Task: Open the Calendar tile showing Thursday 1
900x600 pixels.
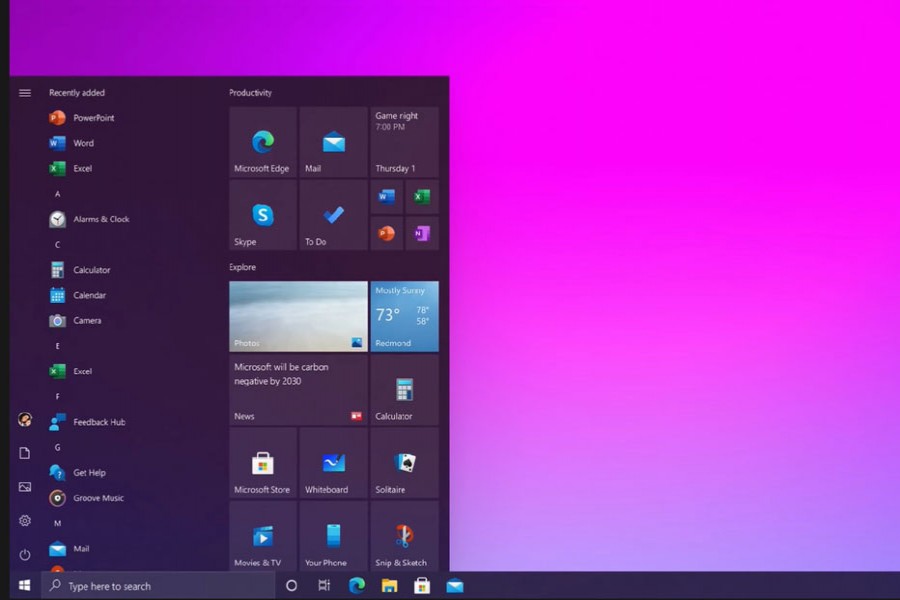Action: point(404,142)
